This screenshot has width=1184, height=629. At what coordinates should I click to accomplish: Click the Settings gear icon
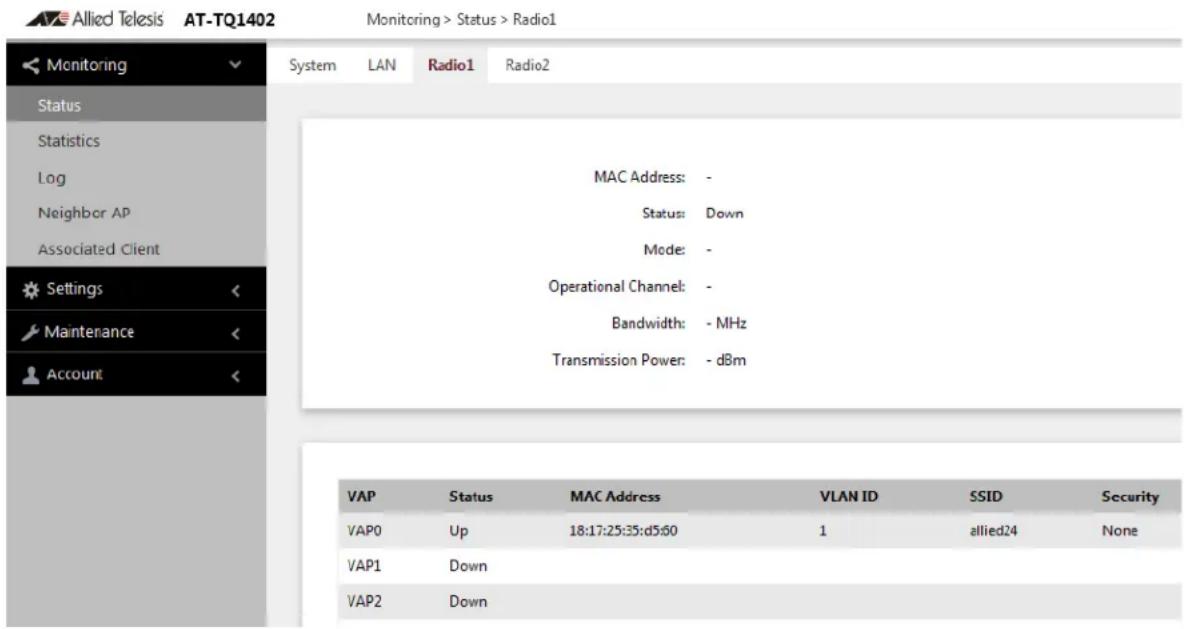pos(30,290)
